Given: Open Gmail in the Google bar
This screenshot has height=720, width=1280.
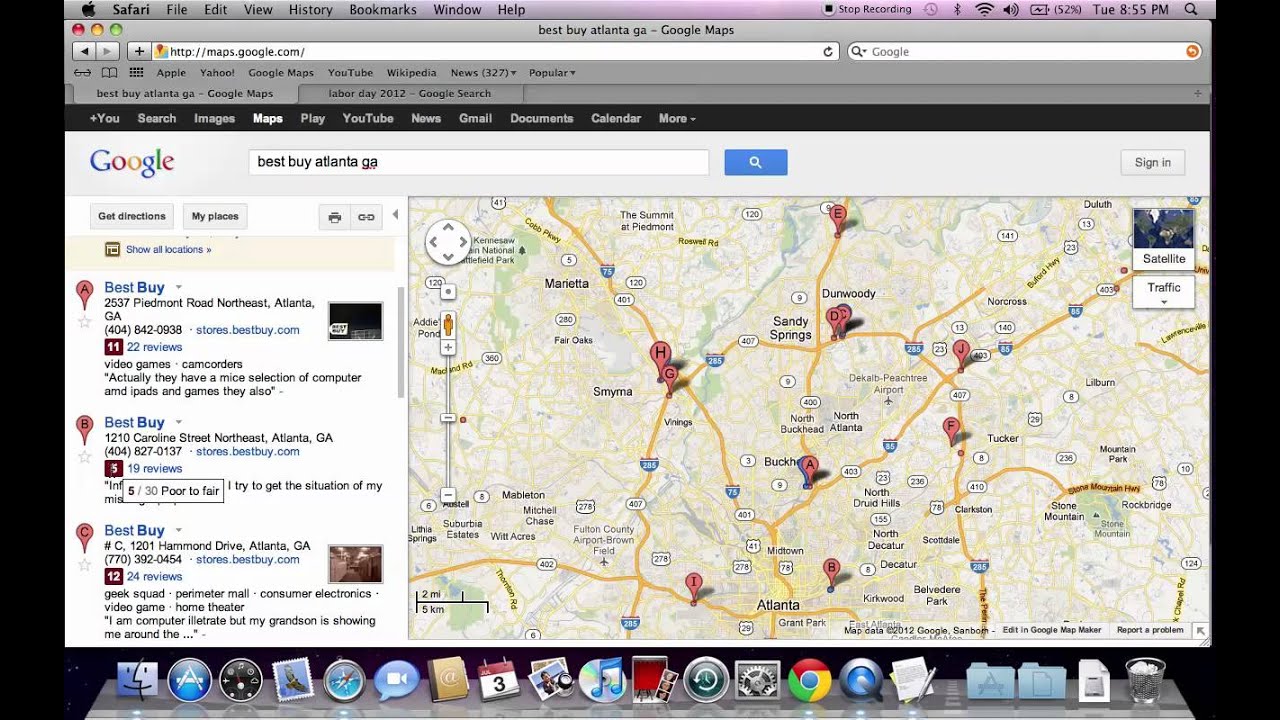Looking at the screenshot, I should (x=475, y=118).
